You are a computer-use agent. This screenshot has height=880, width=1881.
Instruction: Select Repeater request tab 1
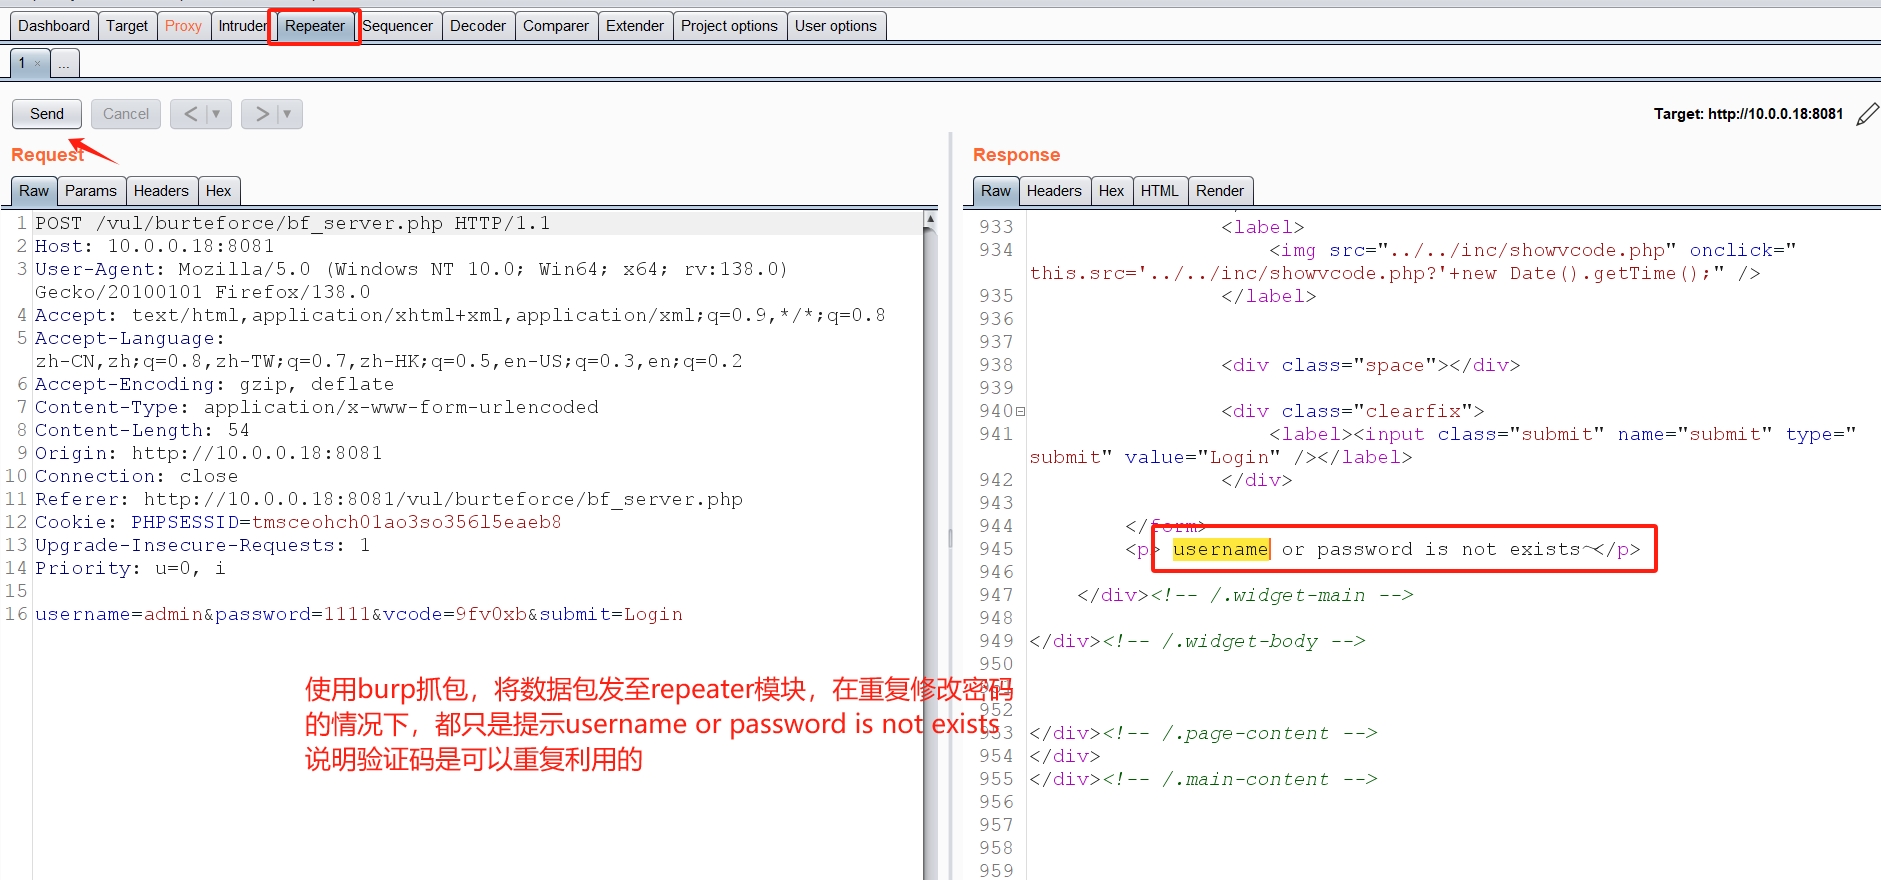[x=22, y=63]
